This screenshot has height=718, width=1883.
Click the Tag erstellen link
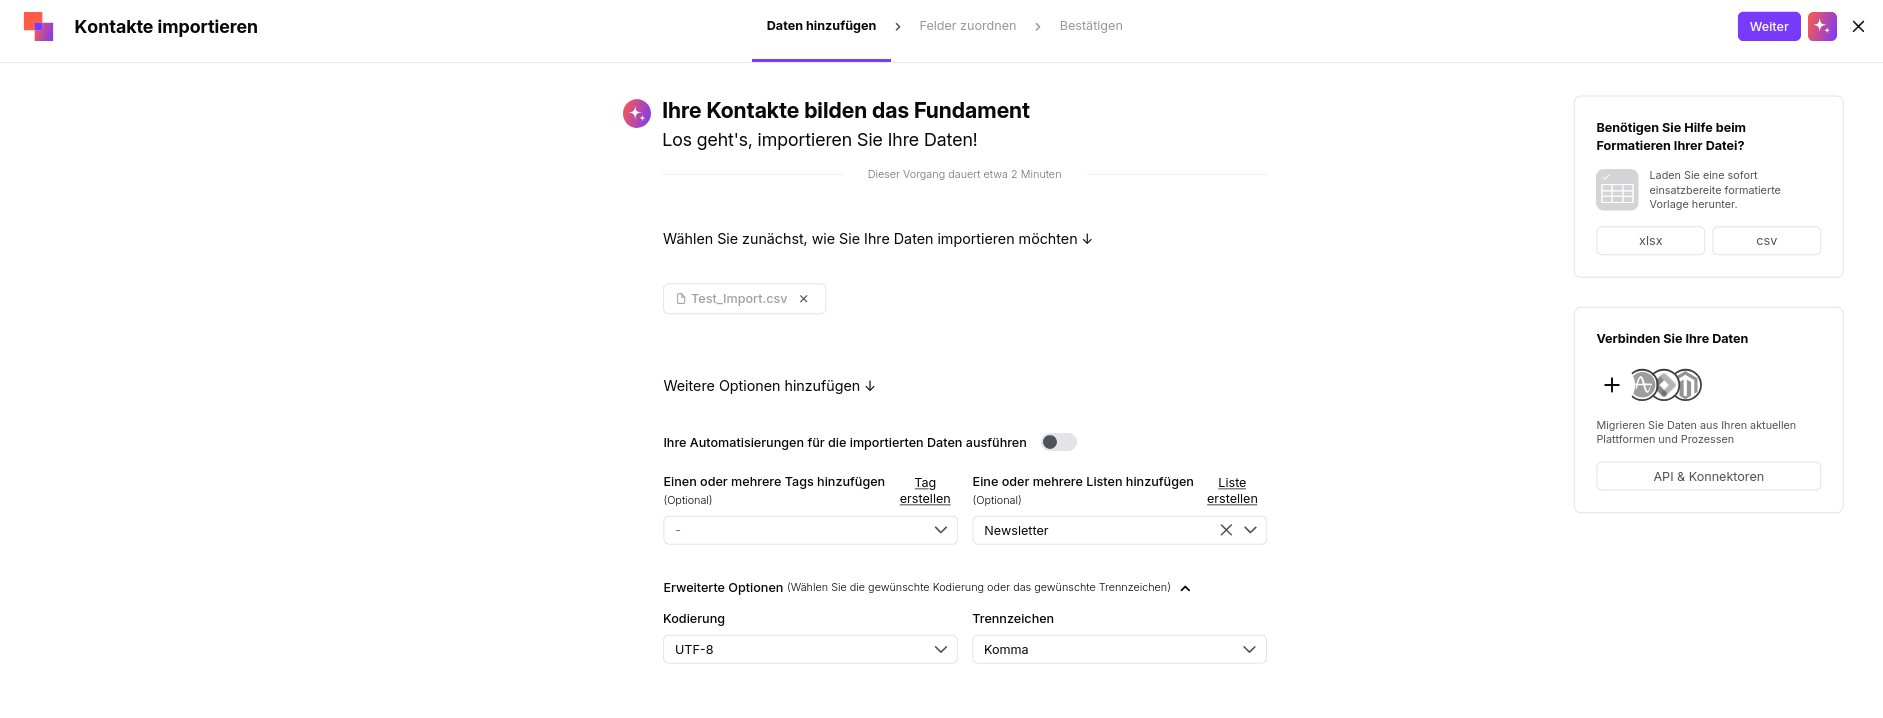925,491
